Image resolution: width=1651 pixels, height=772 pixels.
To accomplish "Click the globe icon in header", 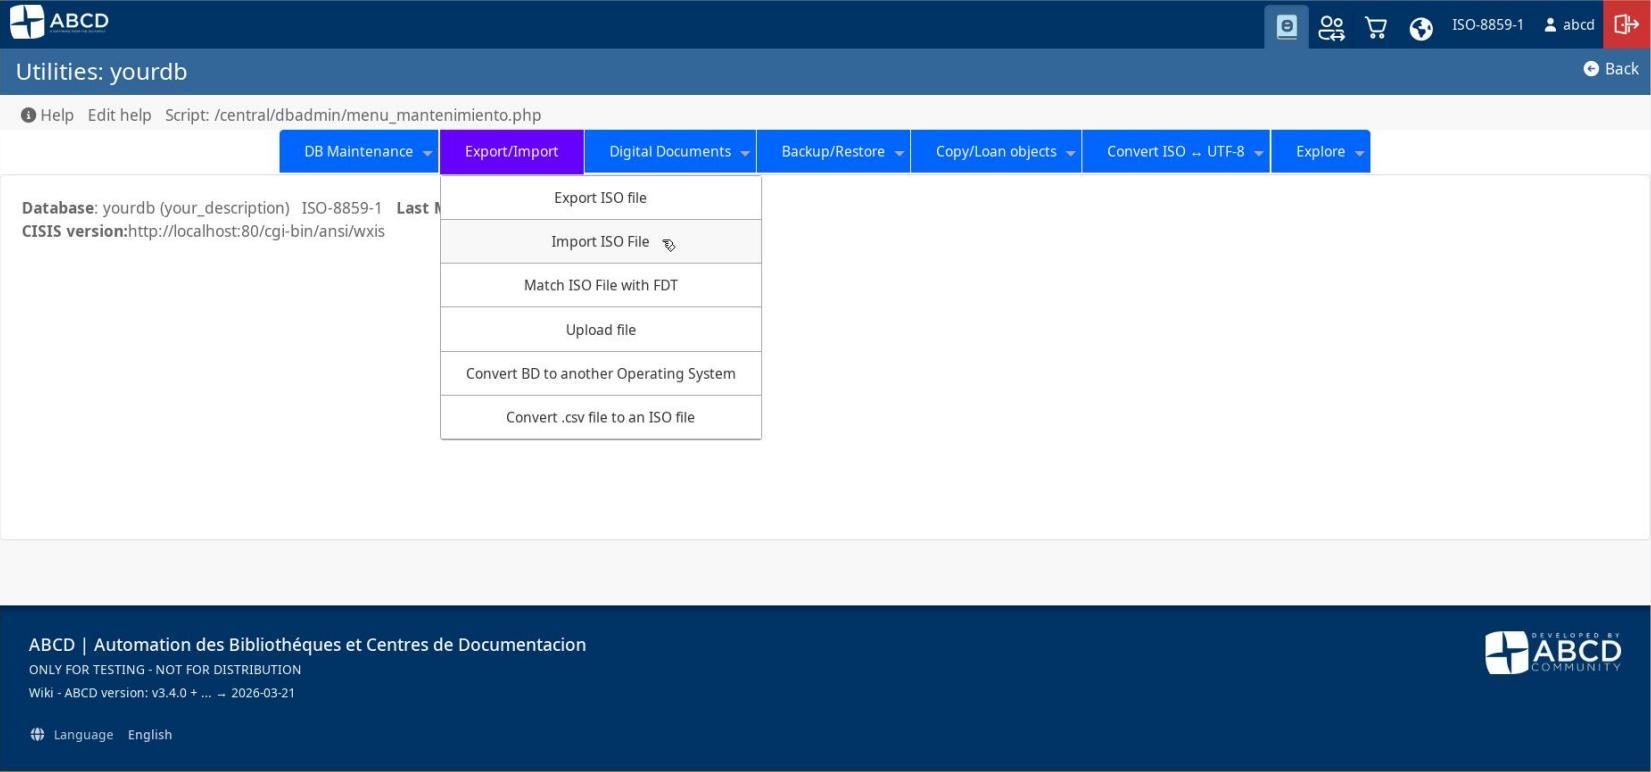I will (1420, 28).
